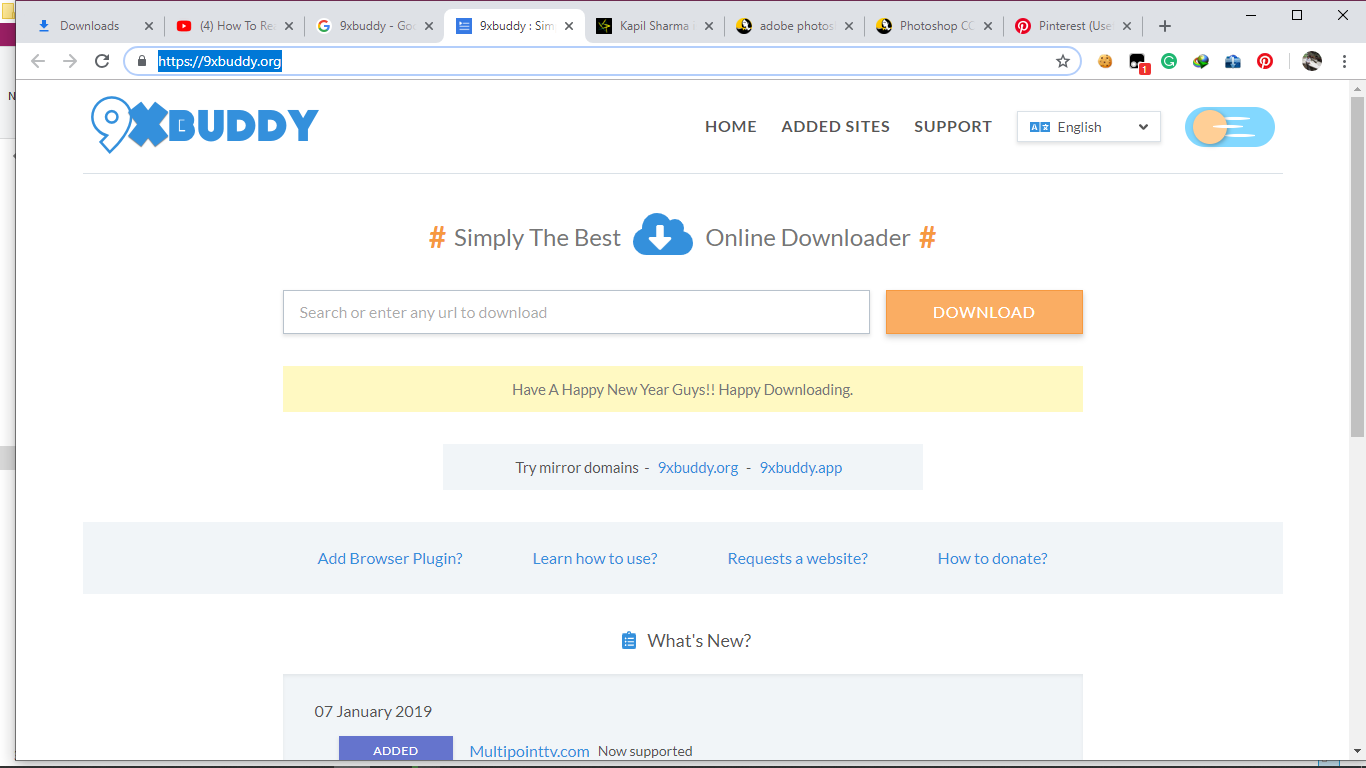Click the vertical page scrollbar thumb

point(1357,267)
